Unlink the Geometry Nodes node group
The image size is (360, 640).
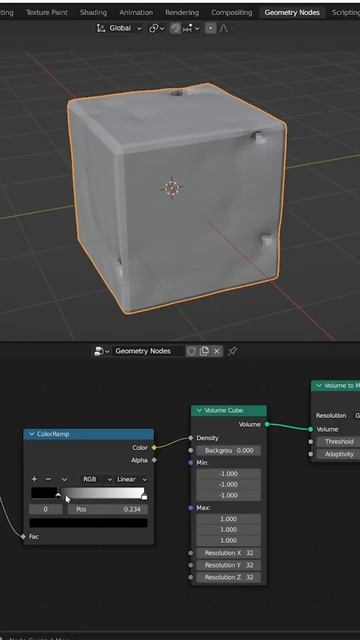(217, 351)
